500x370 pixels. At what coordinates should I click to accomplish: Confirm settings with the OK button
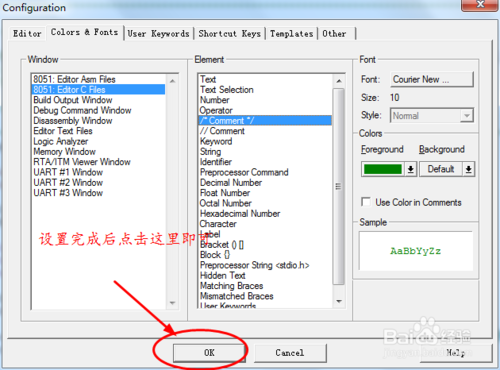coord(209,353)
